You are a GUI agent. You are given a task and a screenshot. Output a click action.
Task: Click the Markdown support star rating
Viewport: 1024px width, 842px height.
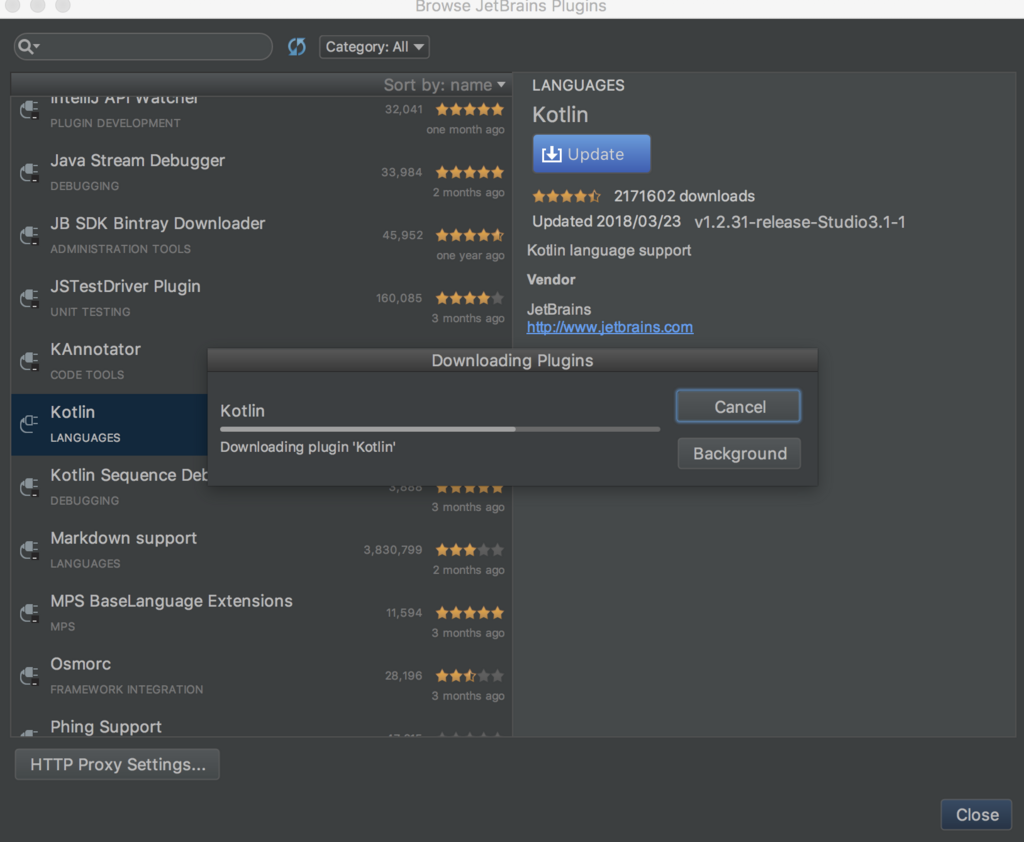[x=470, y=550]
